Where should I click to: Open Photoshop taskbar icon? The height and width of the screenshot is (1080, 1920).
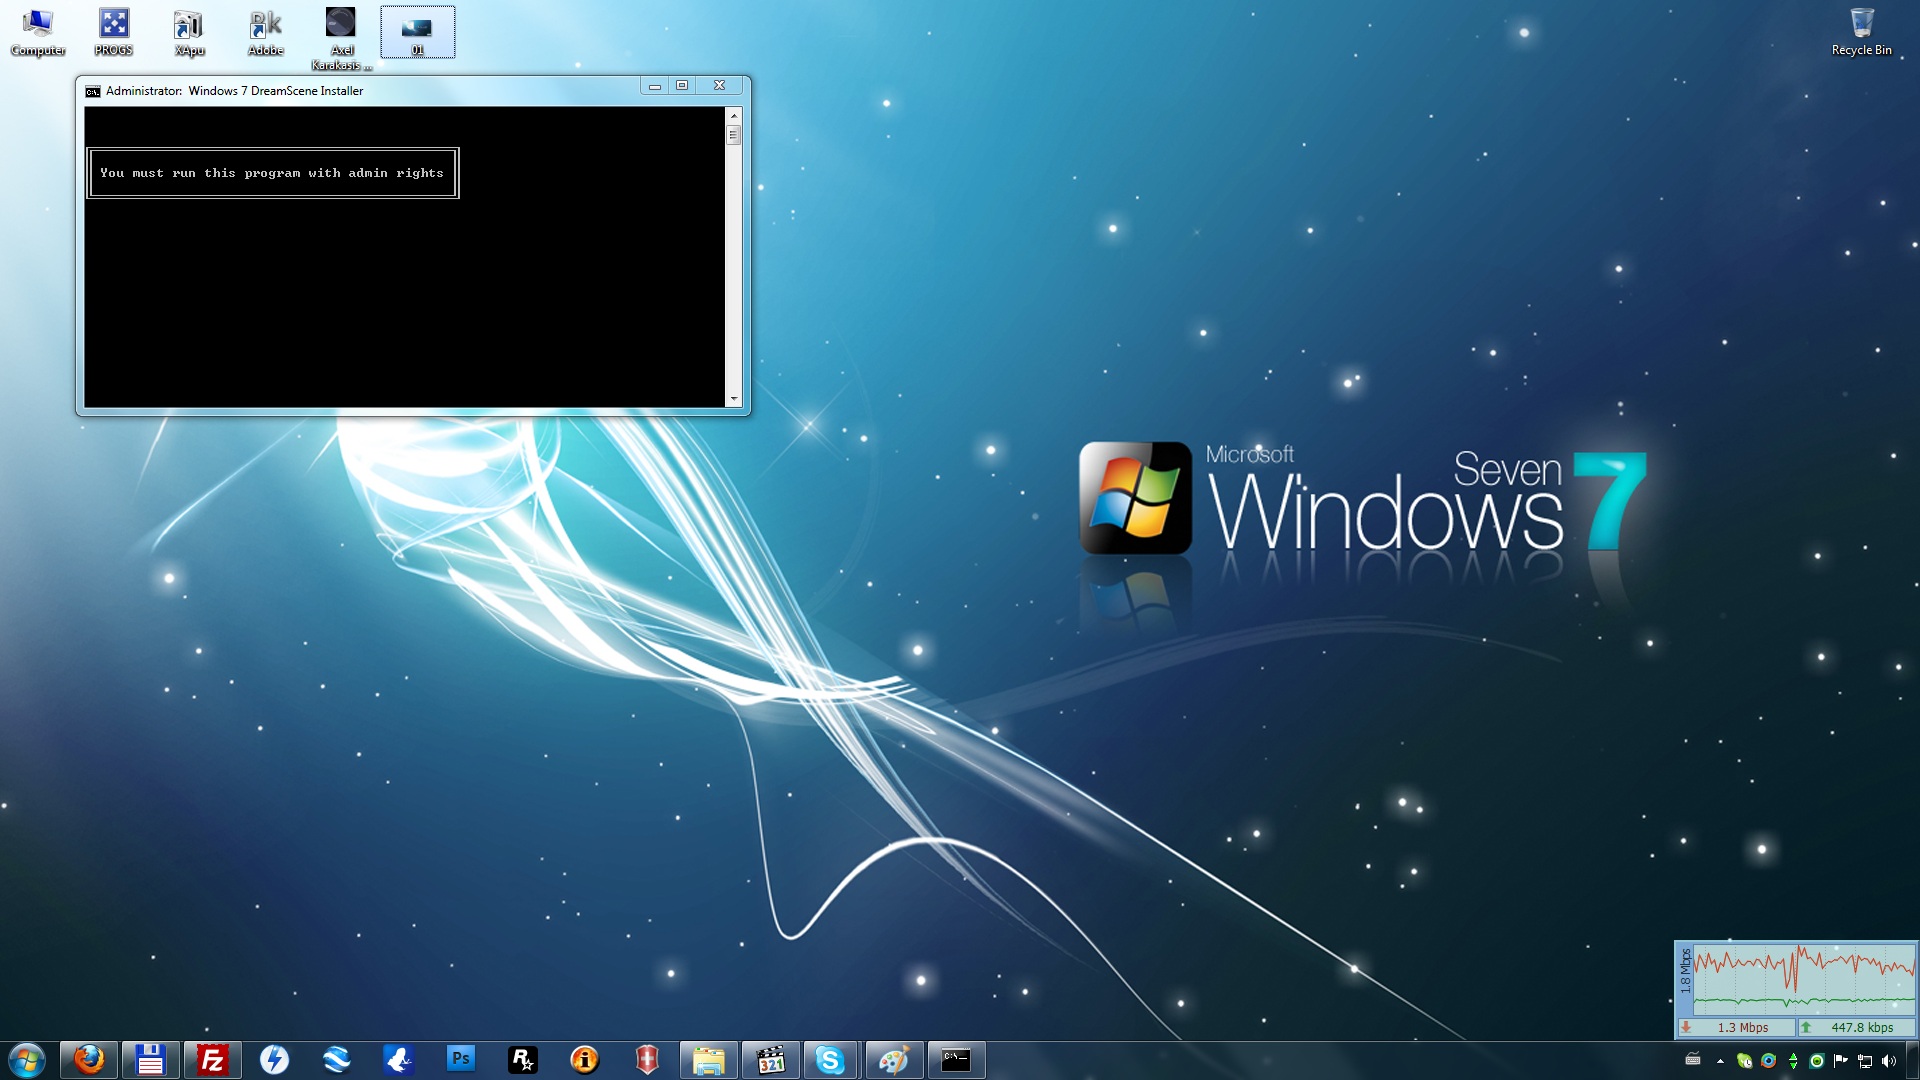tap(460, 1059)
